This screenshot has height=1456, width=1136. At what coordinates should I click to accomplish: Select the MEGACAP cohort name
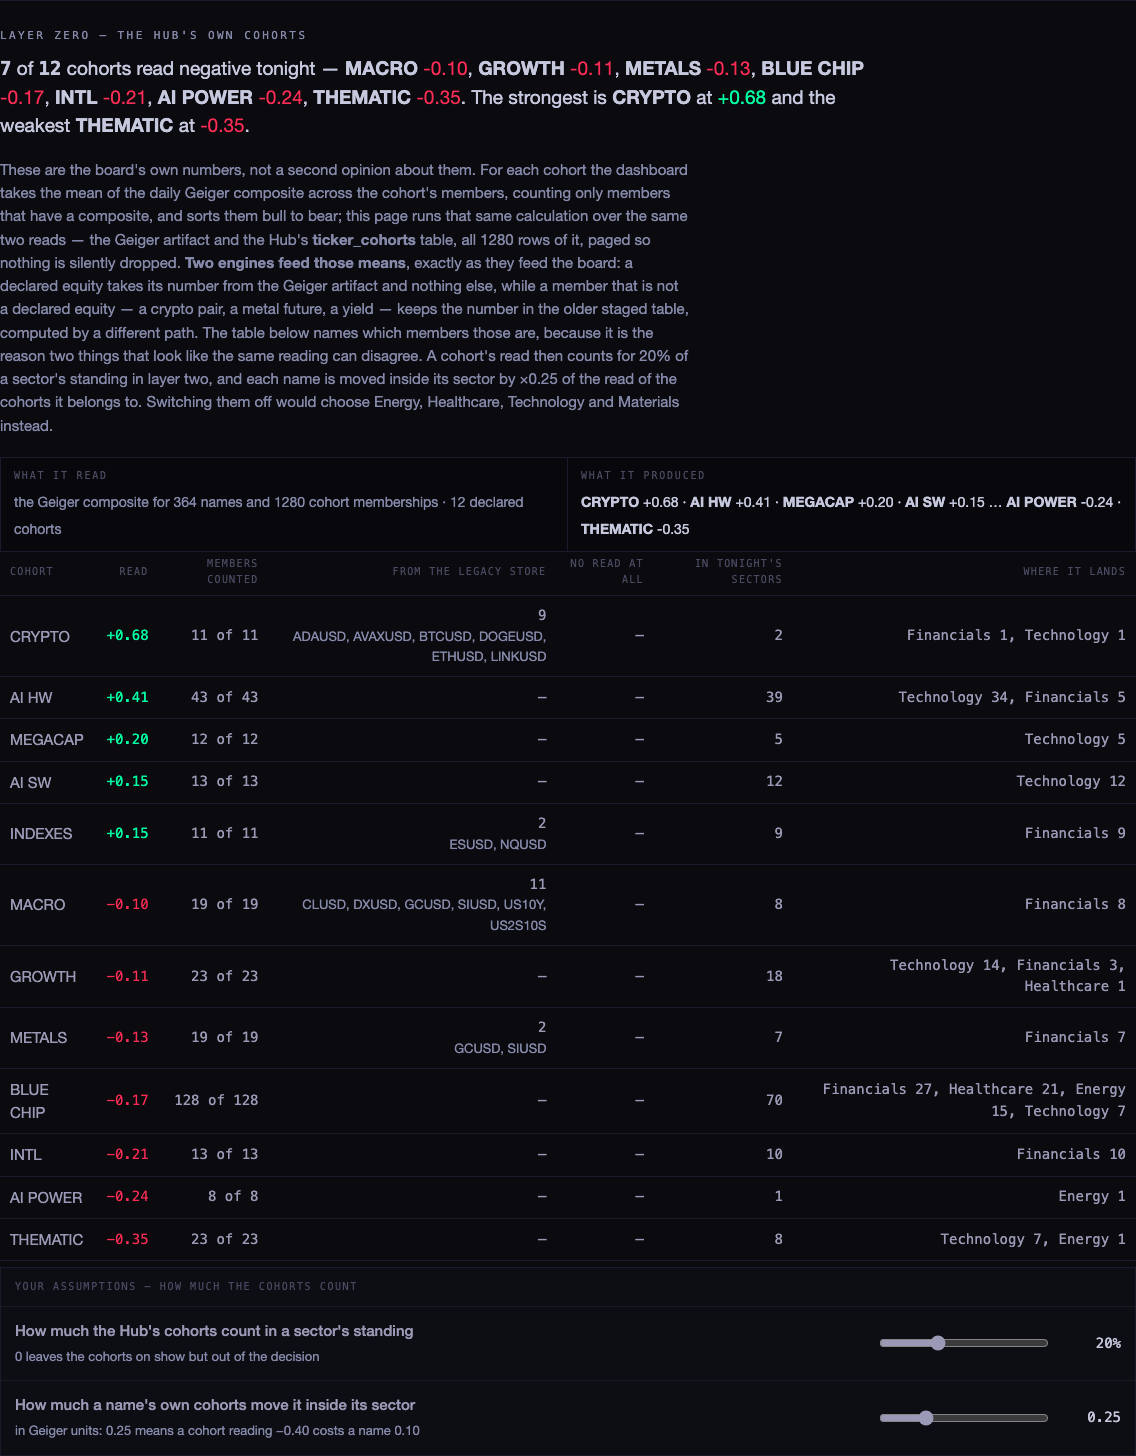pyautogui.click(x=47, y=739)
